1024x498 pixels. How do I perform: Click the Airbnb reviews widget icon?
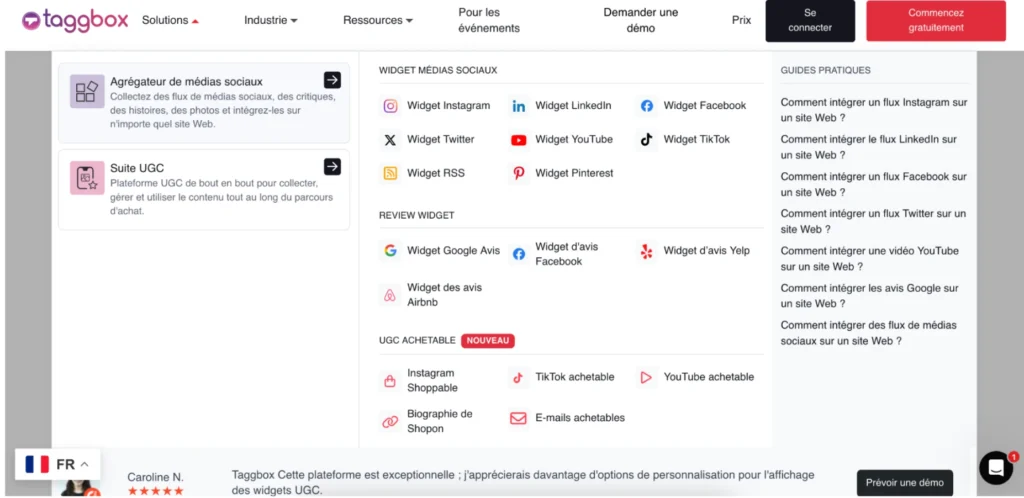tap(391, 295)
